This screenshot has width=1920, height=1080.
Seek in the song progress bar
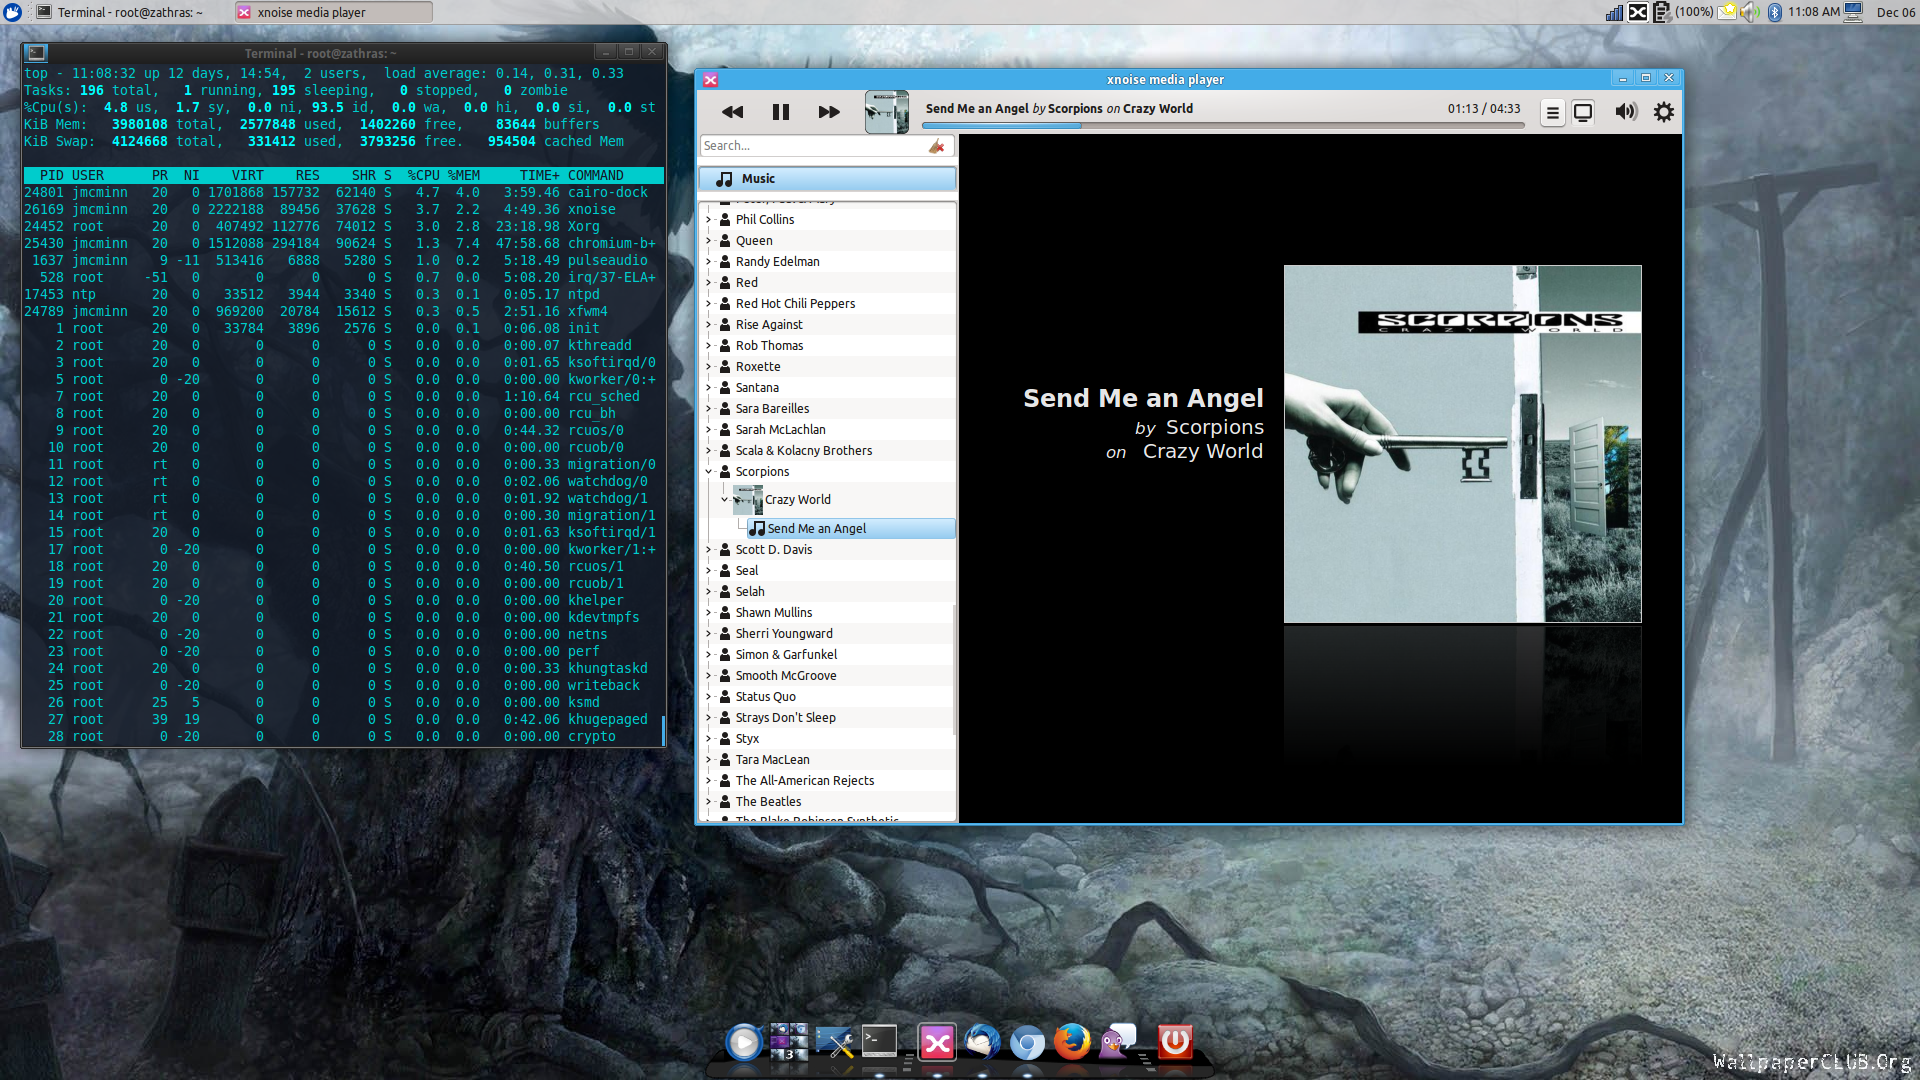(x=1222, y=126)
